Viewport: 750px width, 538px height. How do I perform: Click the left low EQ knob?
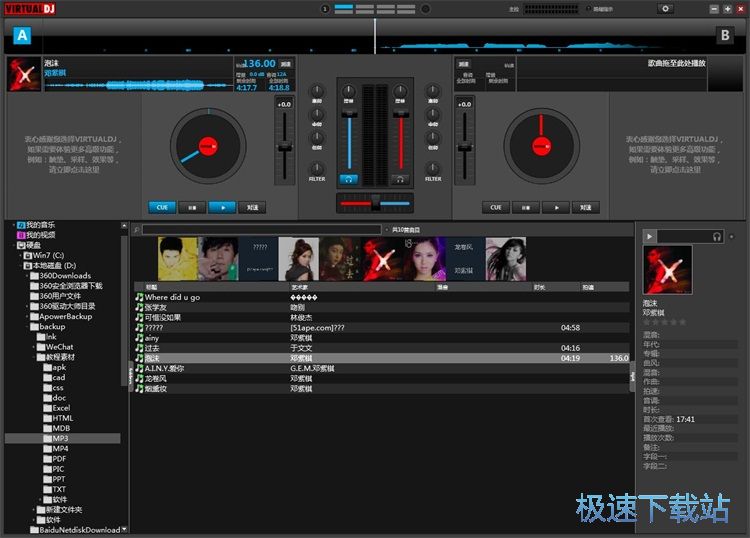pyautogui.click(x=317, y=138)
